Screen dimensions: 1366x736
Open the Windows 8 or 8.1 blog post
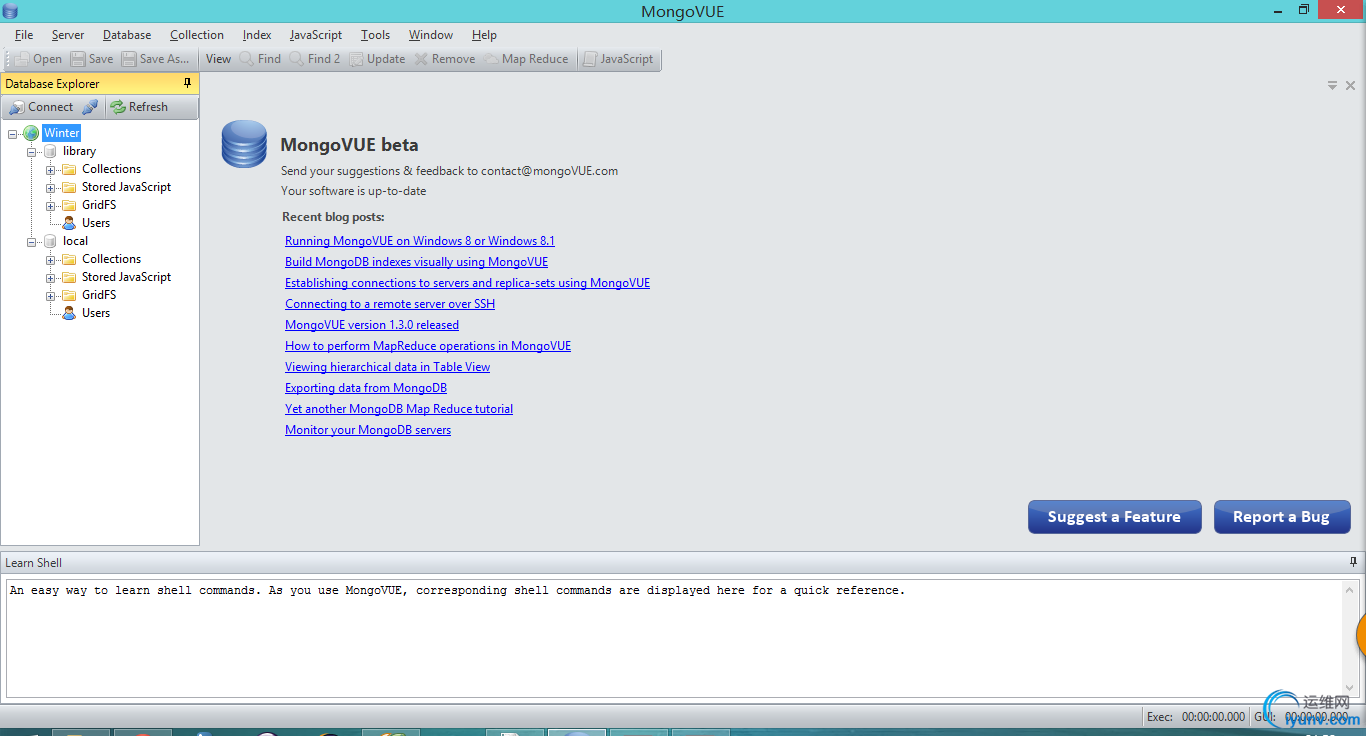(420, 241)
